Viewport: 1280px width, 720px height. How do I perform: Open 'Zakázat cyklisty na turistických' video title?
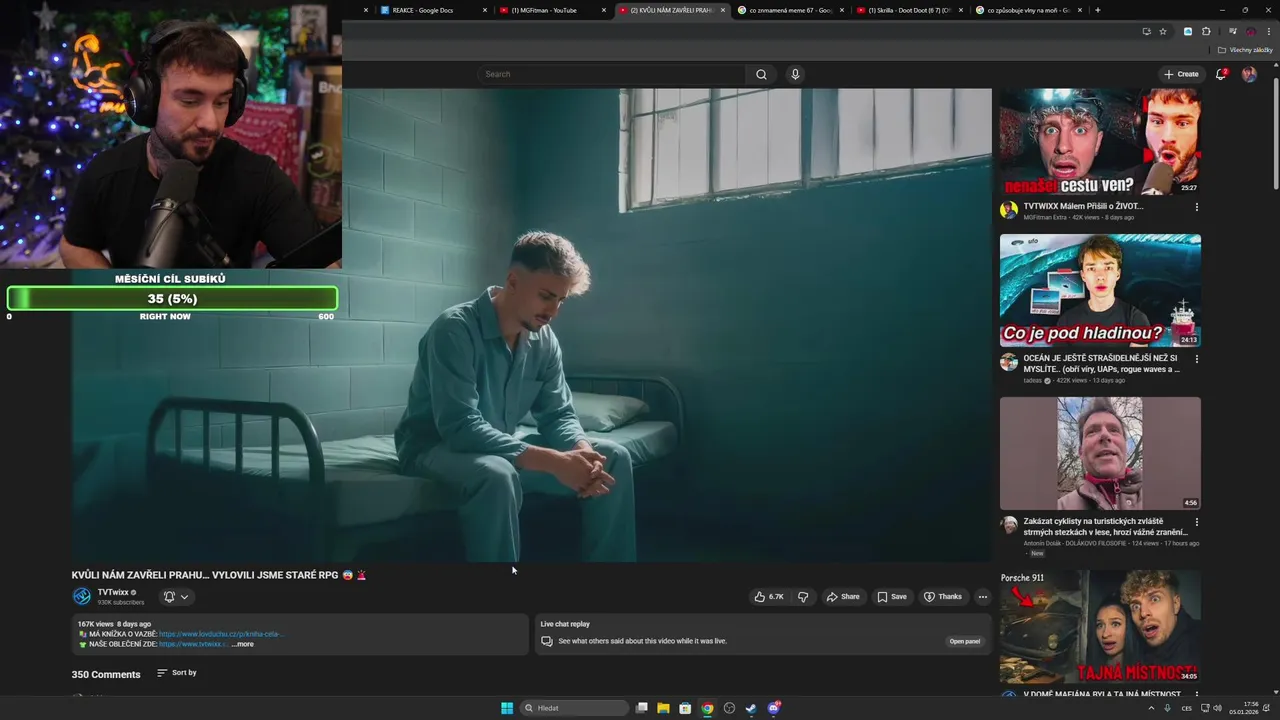(1105, 527)
